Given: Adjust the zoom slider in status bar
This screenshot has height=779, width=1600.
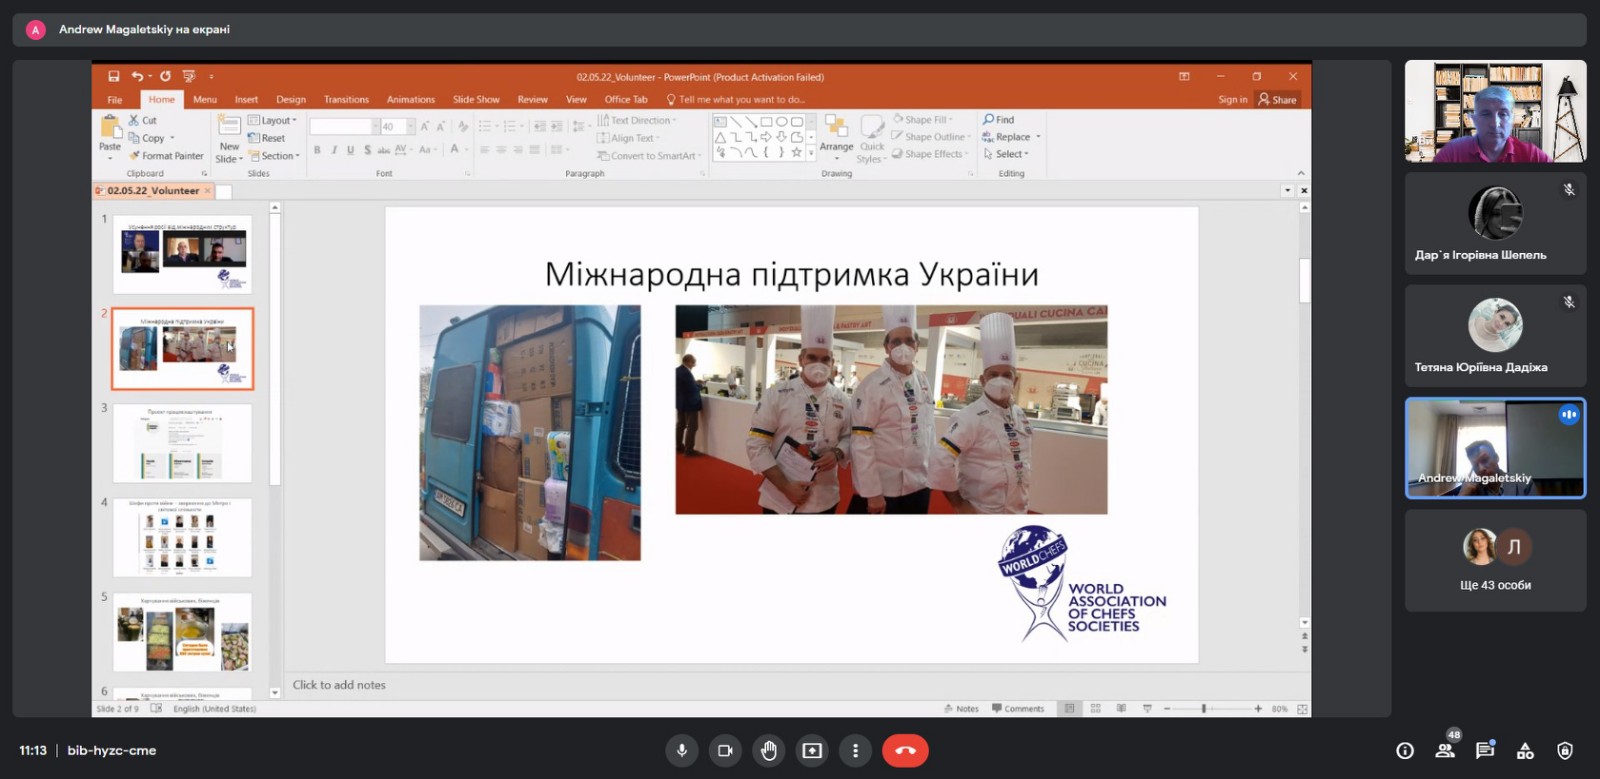Looking at the screenshot, I should (x=1204, y=709).
